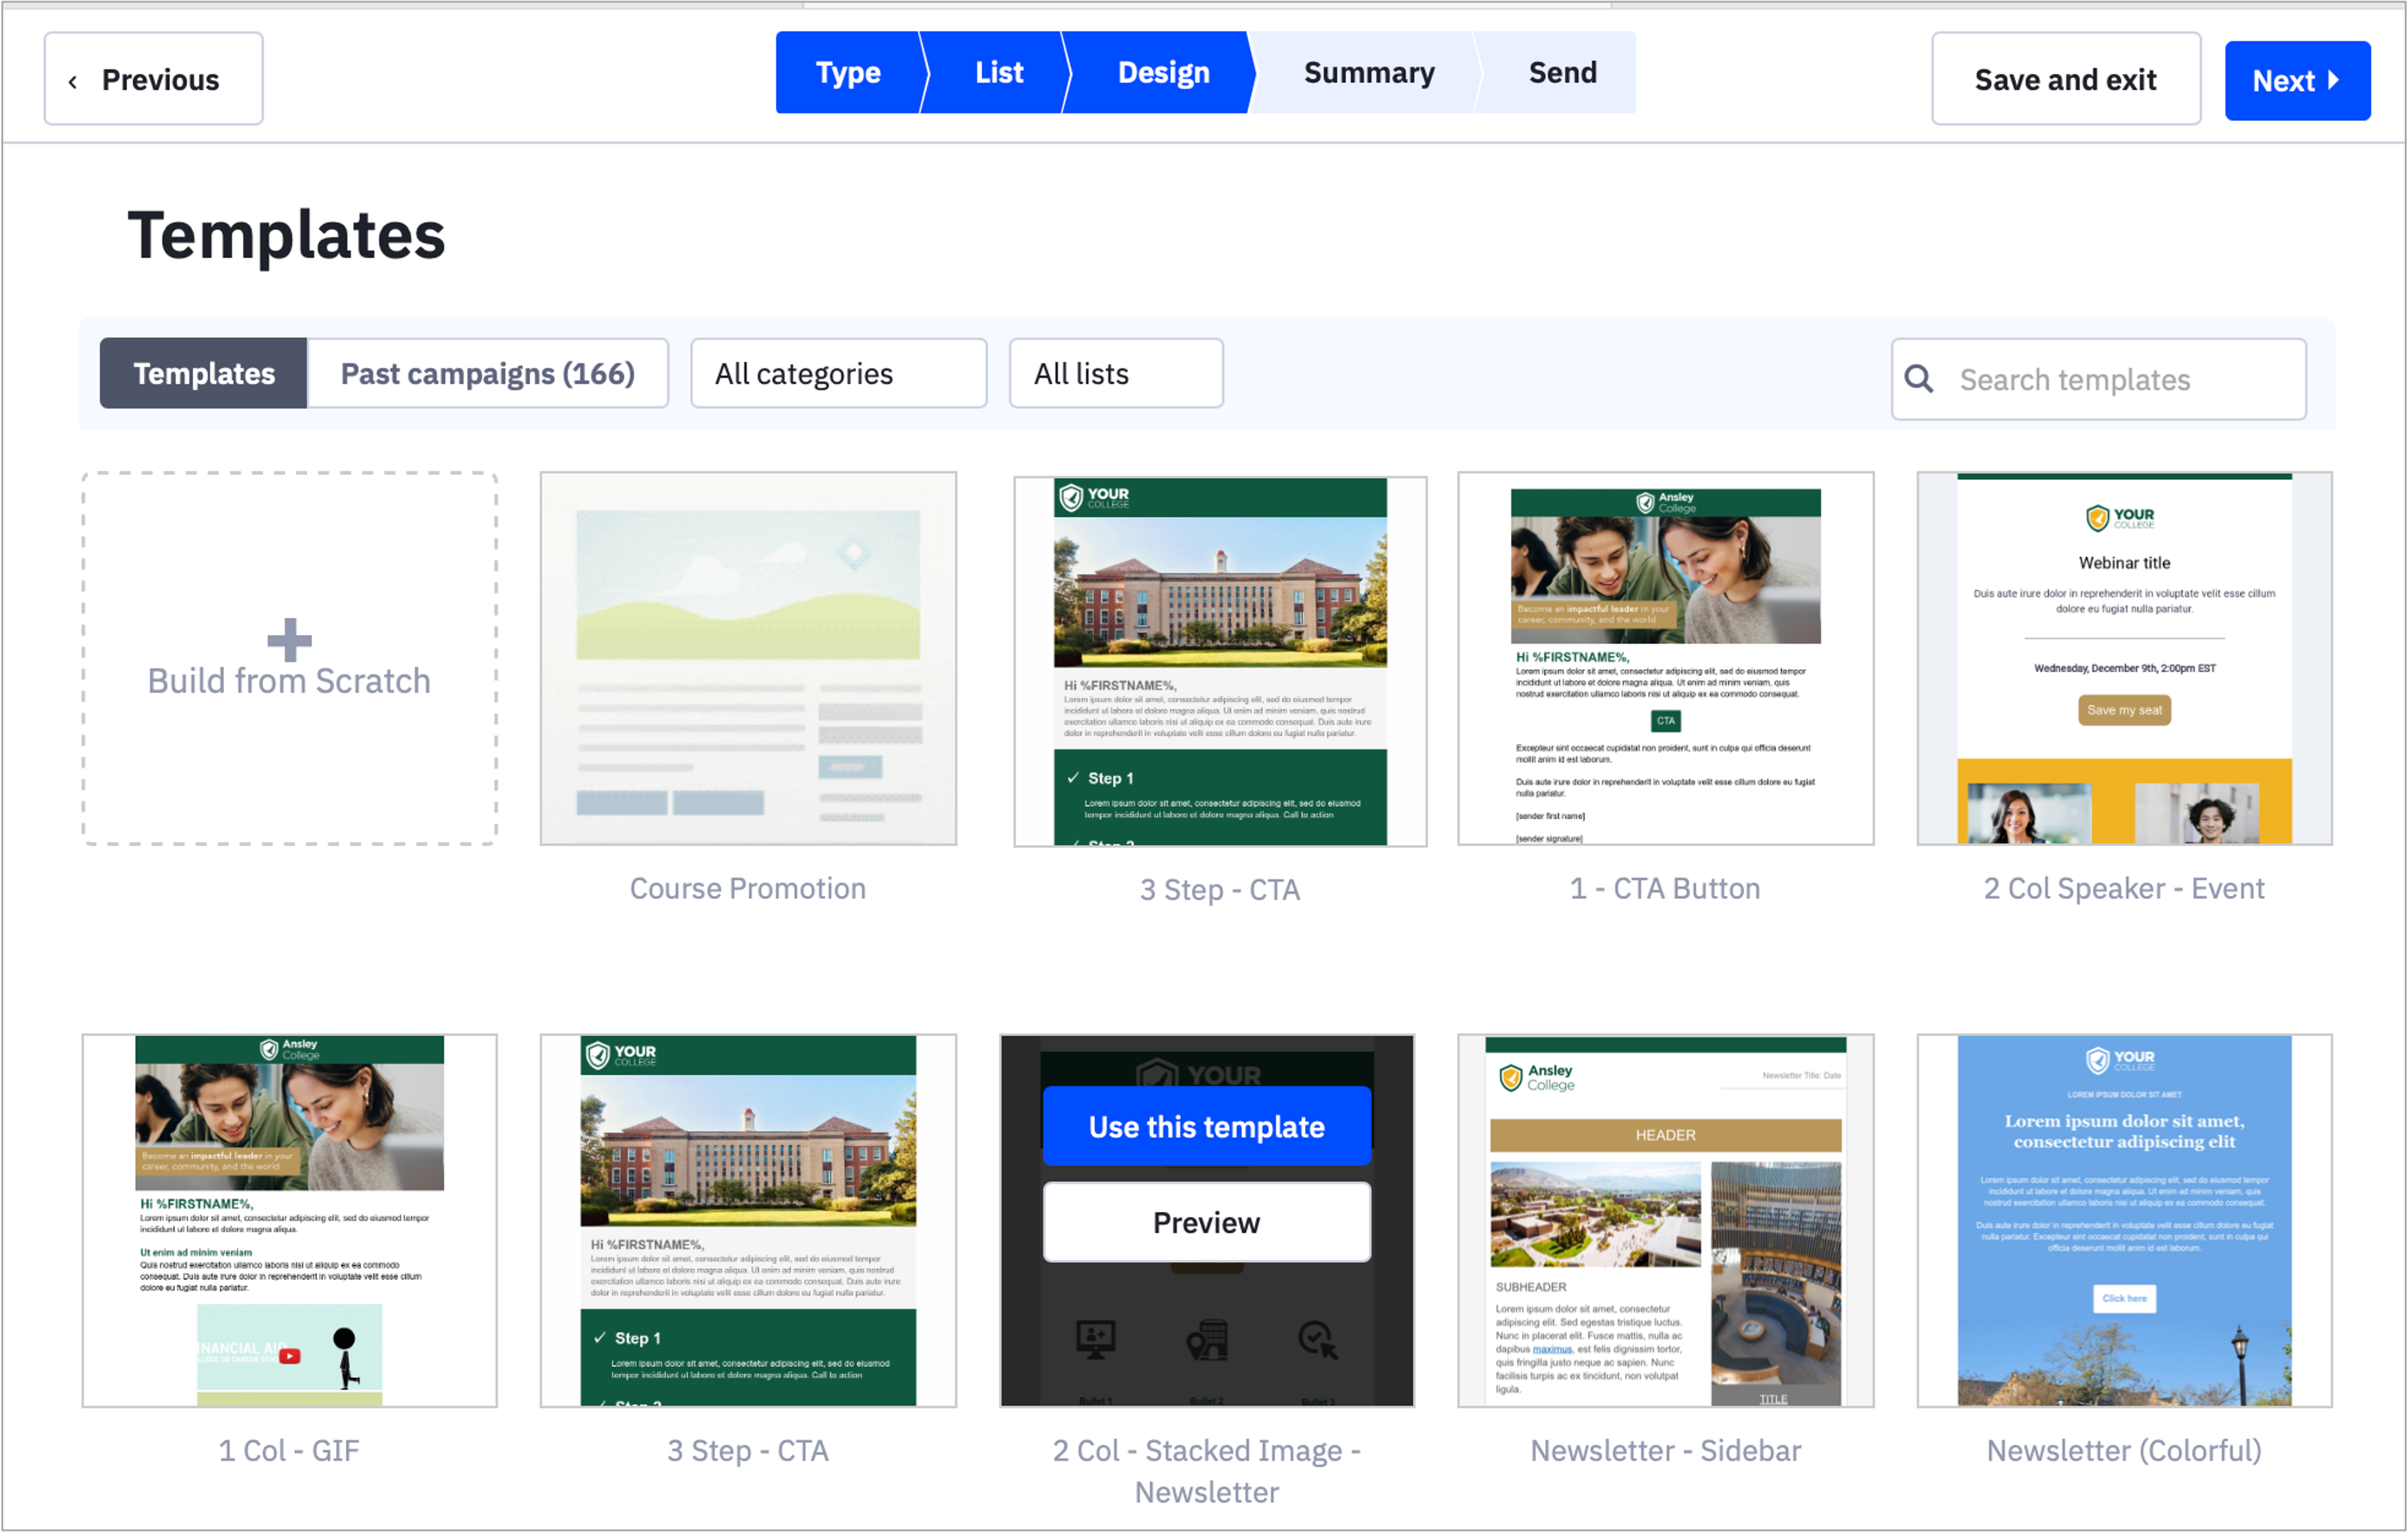The width and height of the screenshot is (2408, 1532).
Task: Select the Build from Scratch tile
Action: [x=289, y=659]
